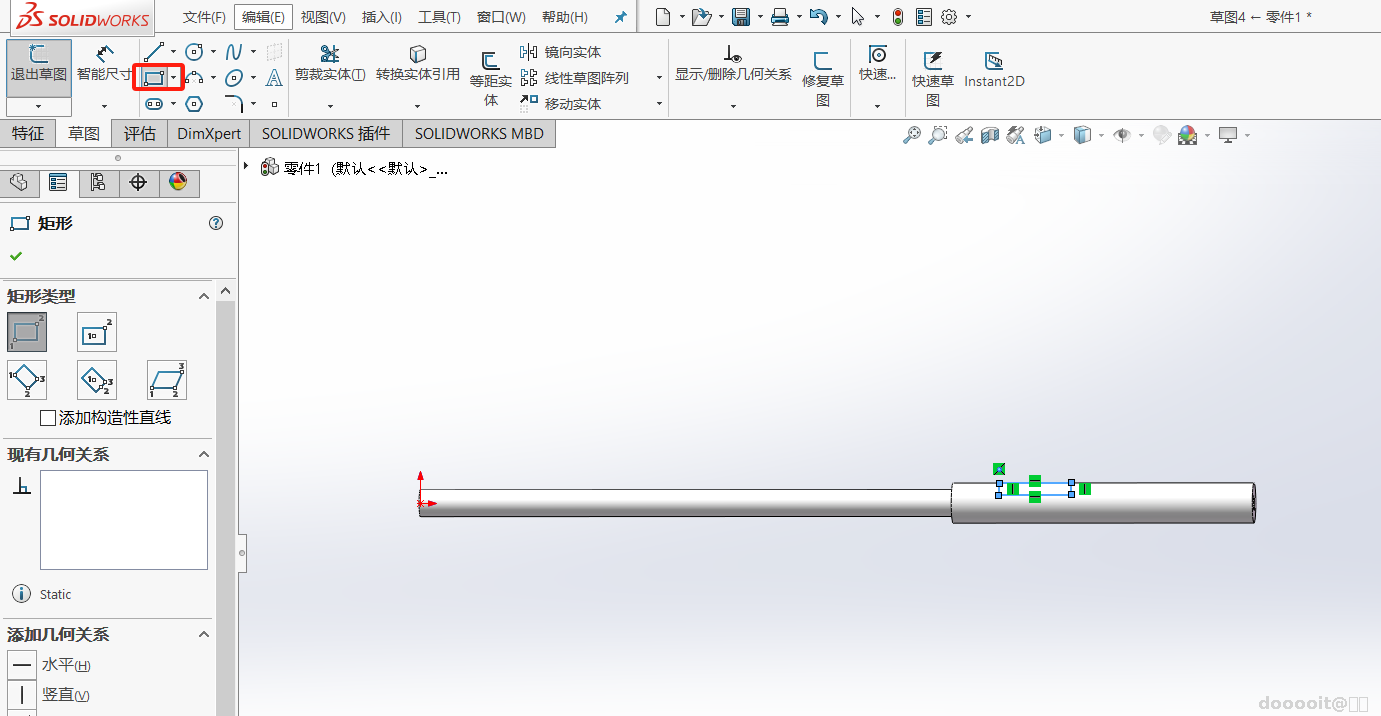Select the Arc sketch tool
Image resolution: width=1381 pixels, height=716 pixels.
tap(195, 77)
